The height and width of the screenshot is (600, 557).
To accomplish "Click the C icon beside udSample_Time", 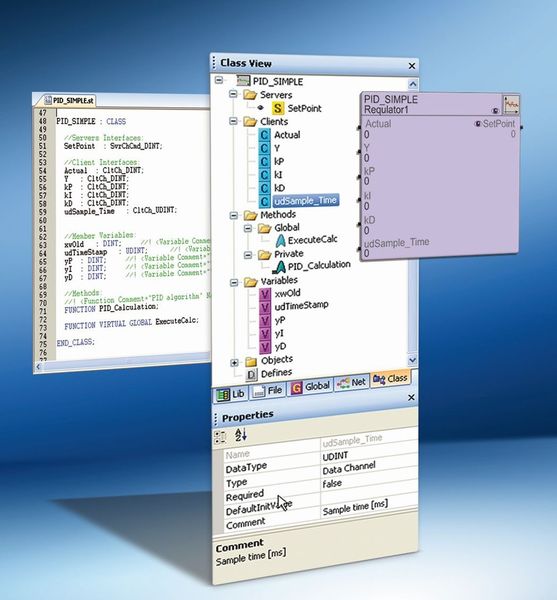I will (264, 201).
